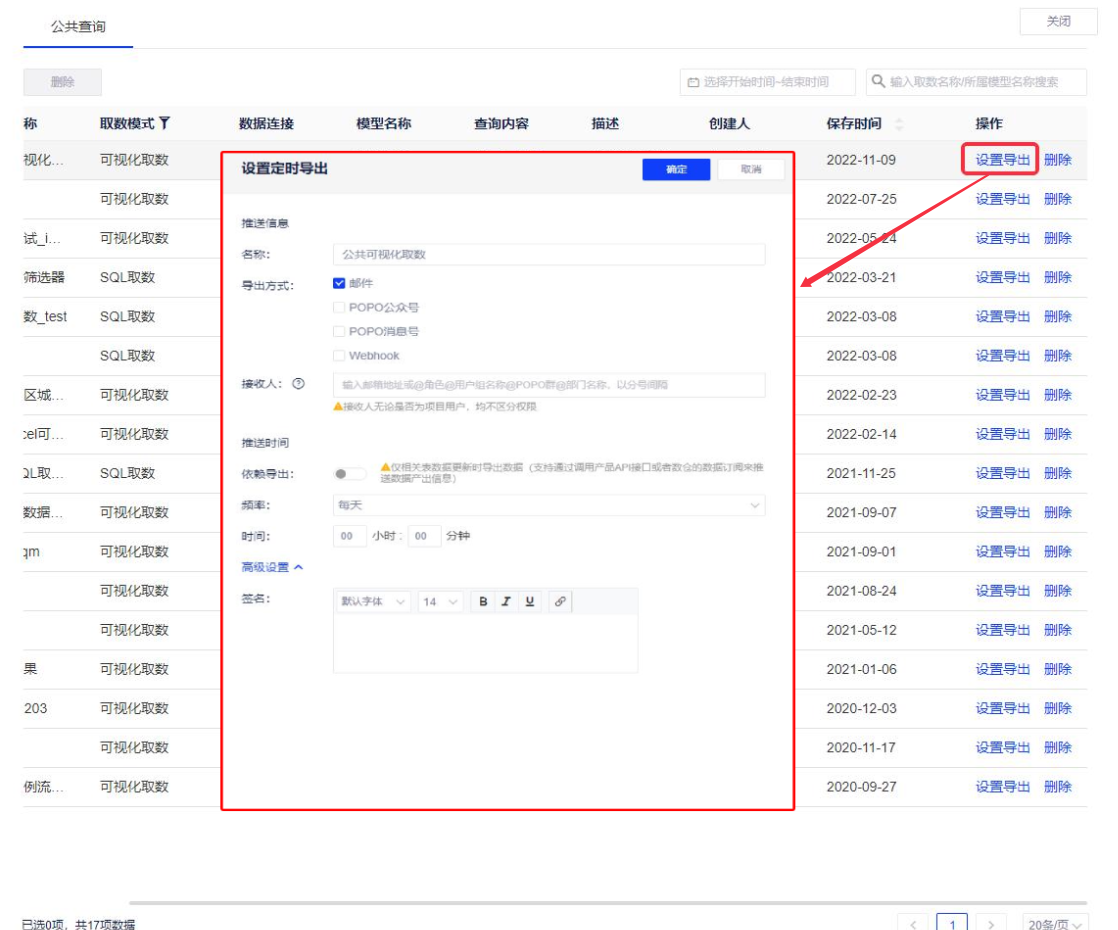Click the 接收人 recipient input field
Viewport: 1118px width, 930px height.
(548, 385)
